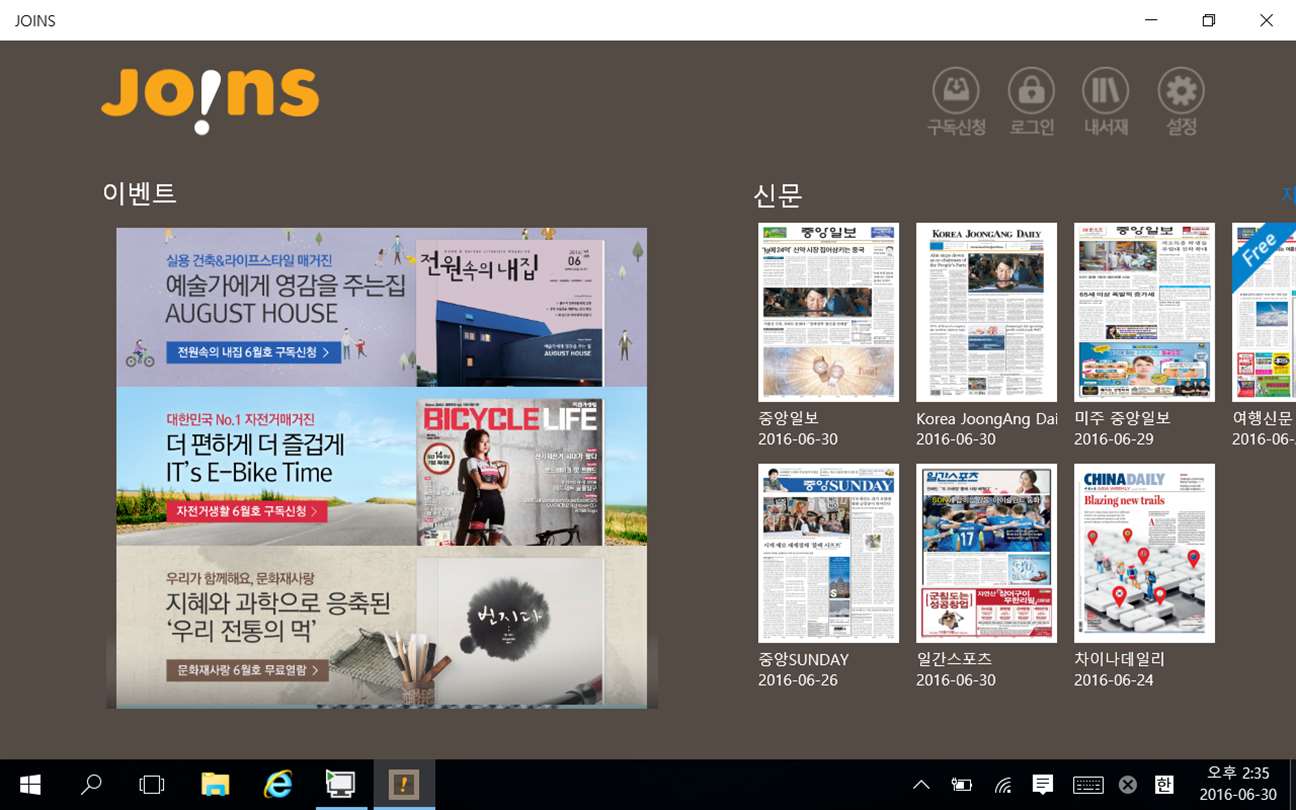Viewport: 1296px width, 810px height.
Task: Check the battery status tray icon
Action: [961, 785]
